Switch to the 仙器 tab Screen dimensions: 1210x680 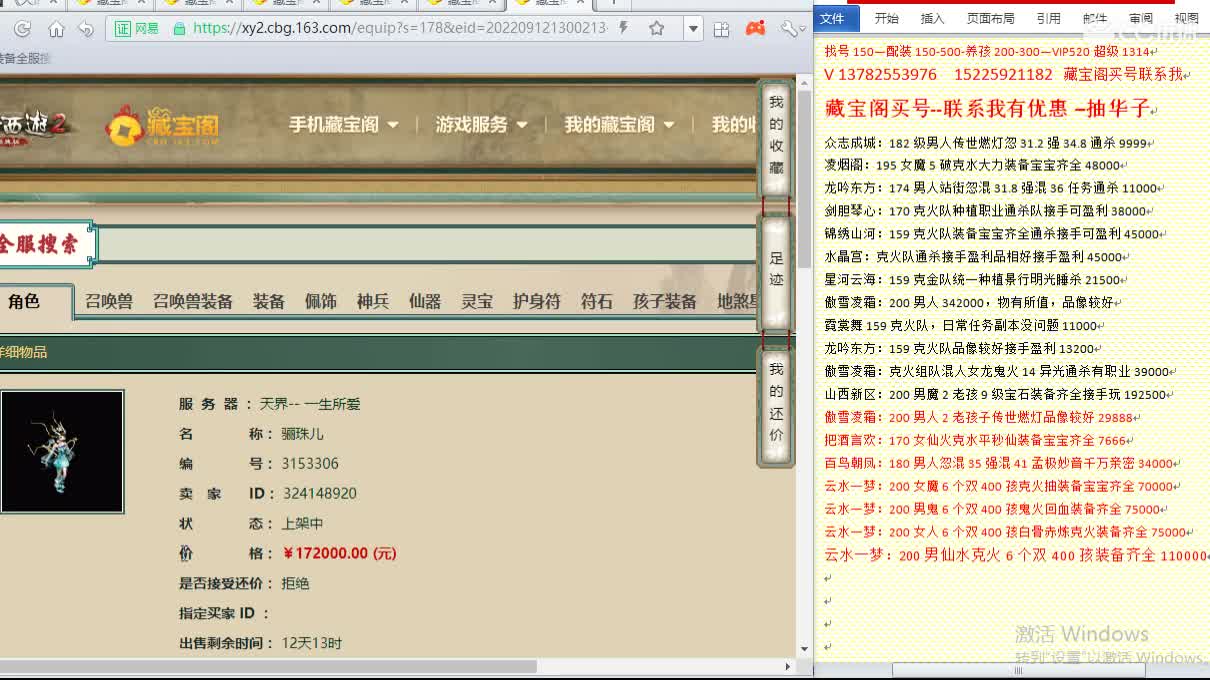(x=425, y=301)
